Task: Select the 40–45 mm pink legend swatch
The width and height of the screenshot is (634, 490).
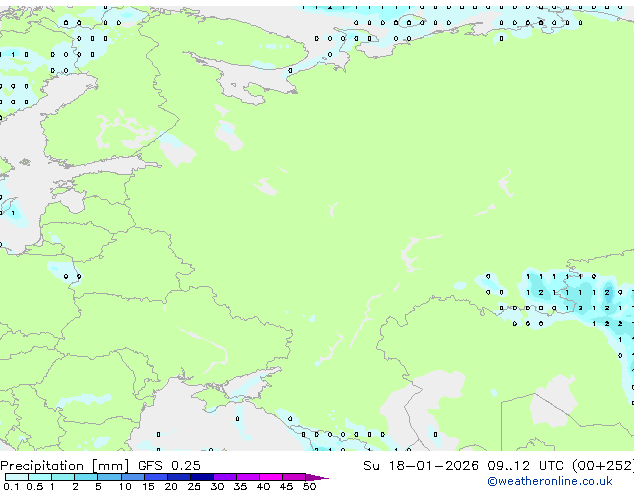Action: pos(271,477)
